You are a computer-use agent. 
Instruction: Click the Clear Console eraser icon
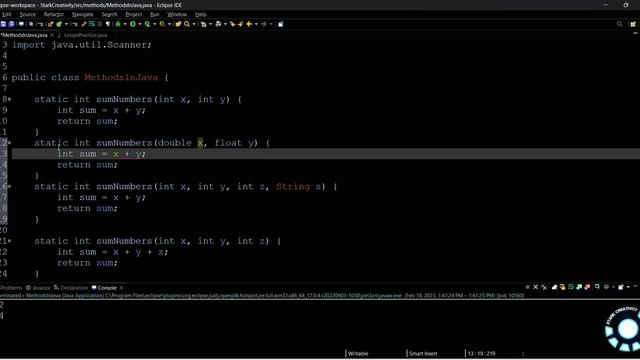coord(554,287)
